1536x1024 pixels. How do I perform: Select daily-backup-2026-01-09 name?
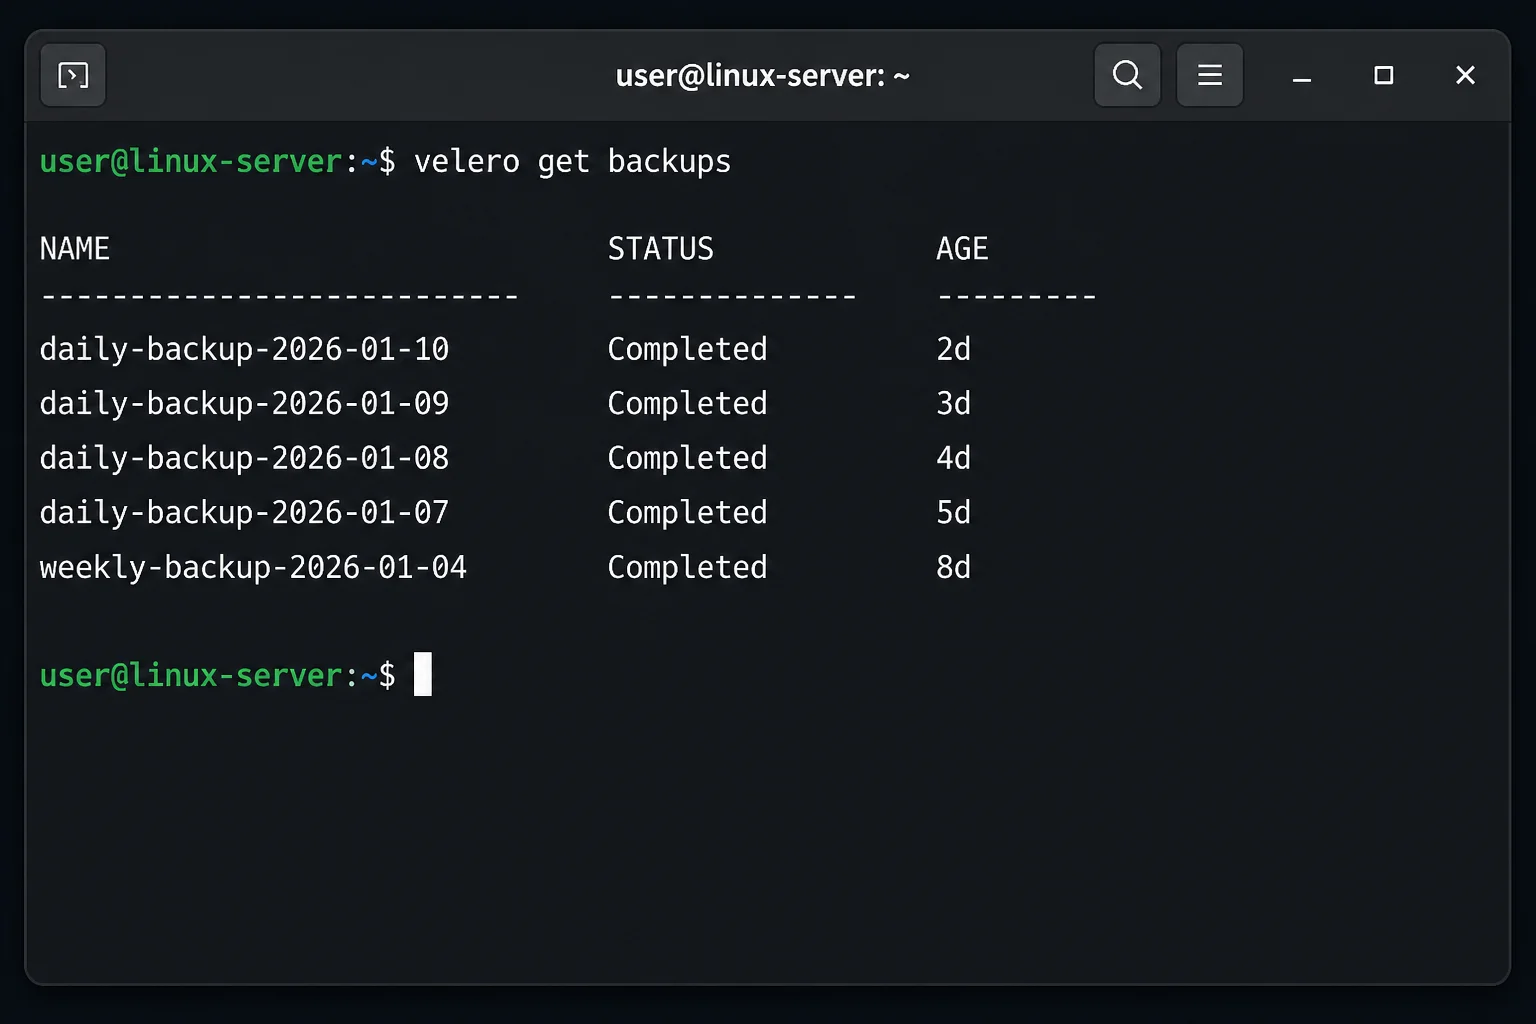[x=244, y=404]
